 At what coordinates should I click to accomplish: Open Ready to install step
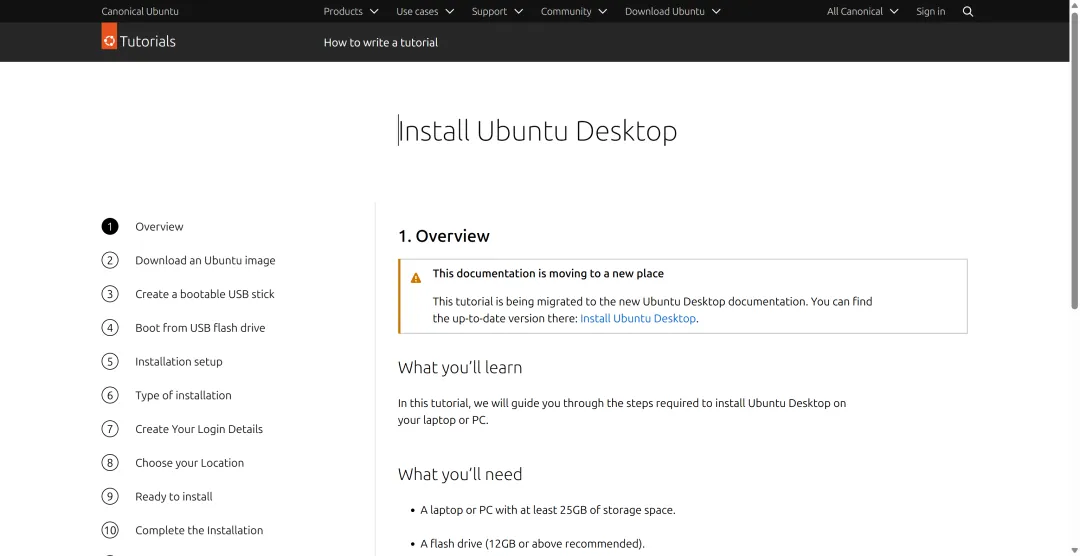[x=174, y=497]
